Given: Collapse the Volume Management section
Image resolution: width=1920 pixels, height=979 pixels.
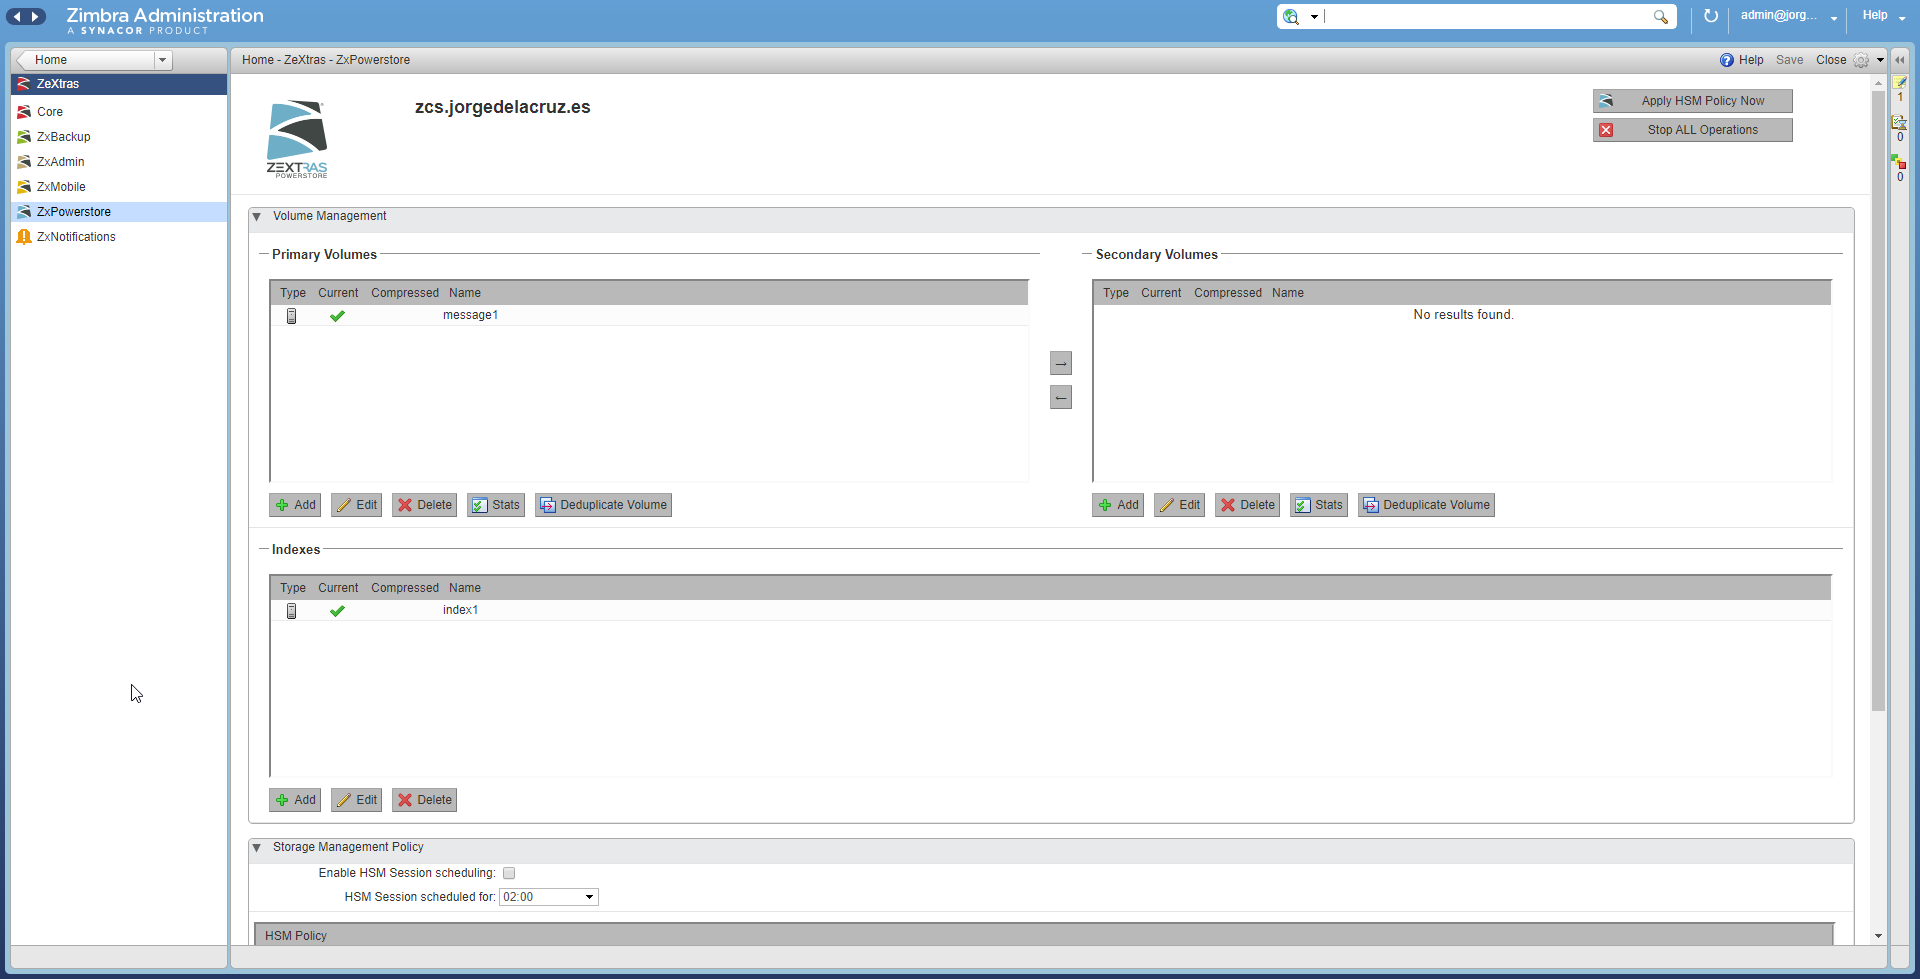Looking at the screenshot, I should coord(257,217).
